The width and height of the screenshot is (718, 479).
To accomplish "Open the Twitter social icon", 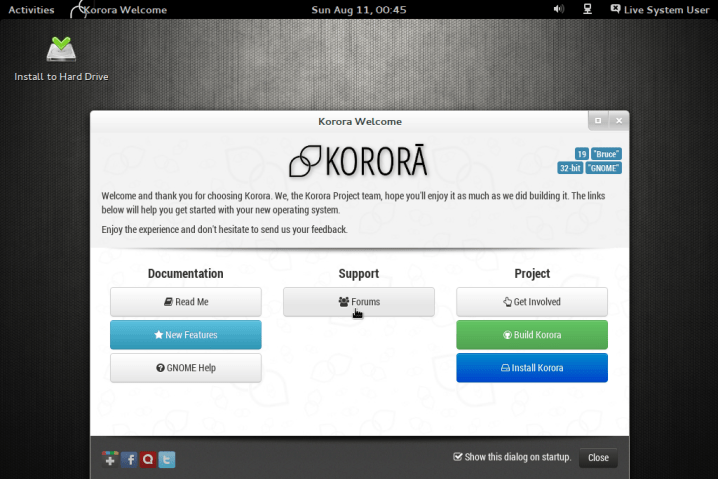I will point(167,459).
